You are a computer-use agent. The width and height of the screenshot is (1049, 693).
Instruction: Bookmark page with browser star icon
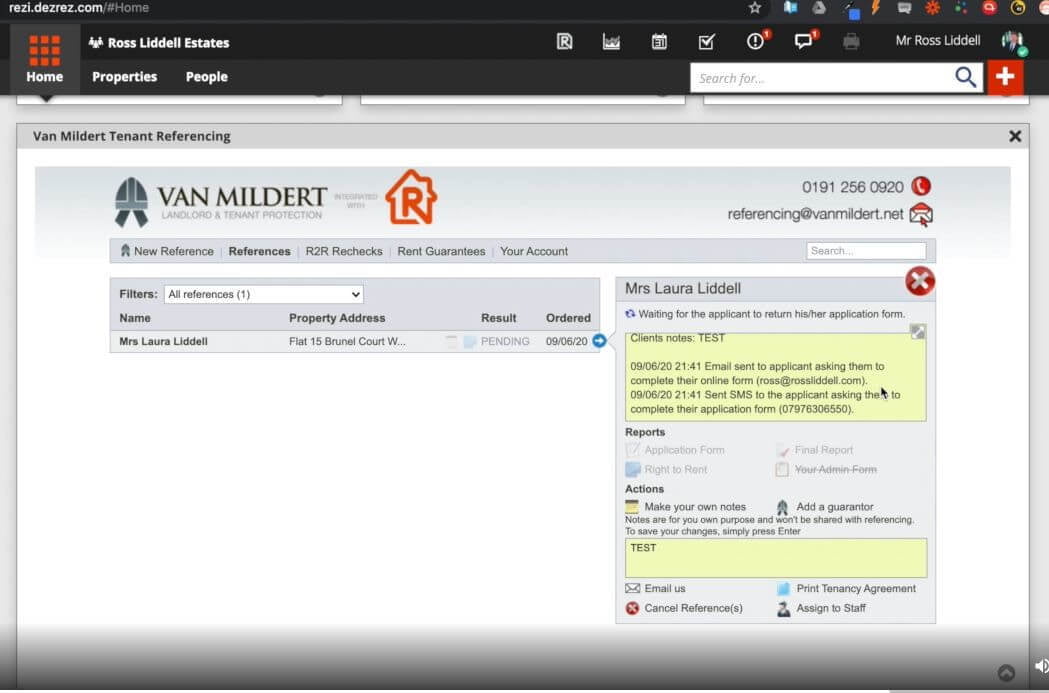click(755, 7)
